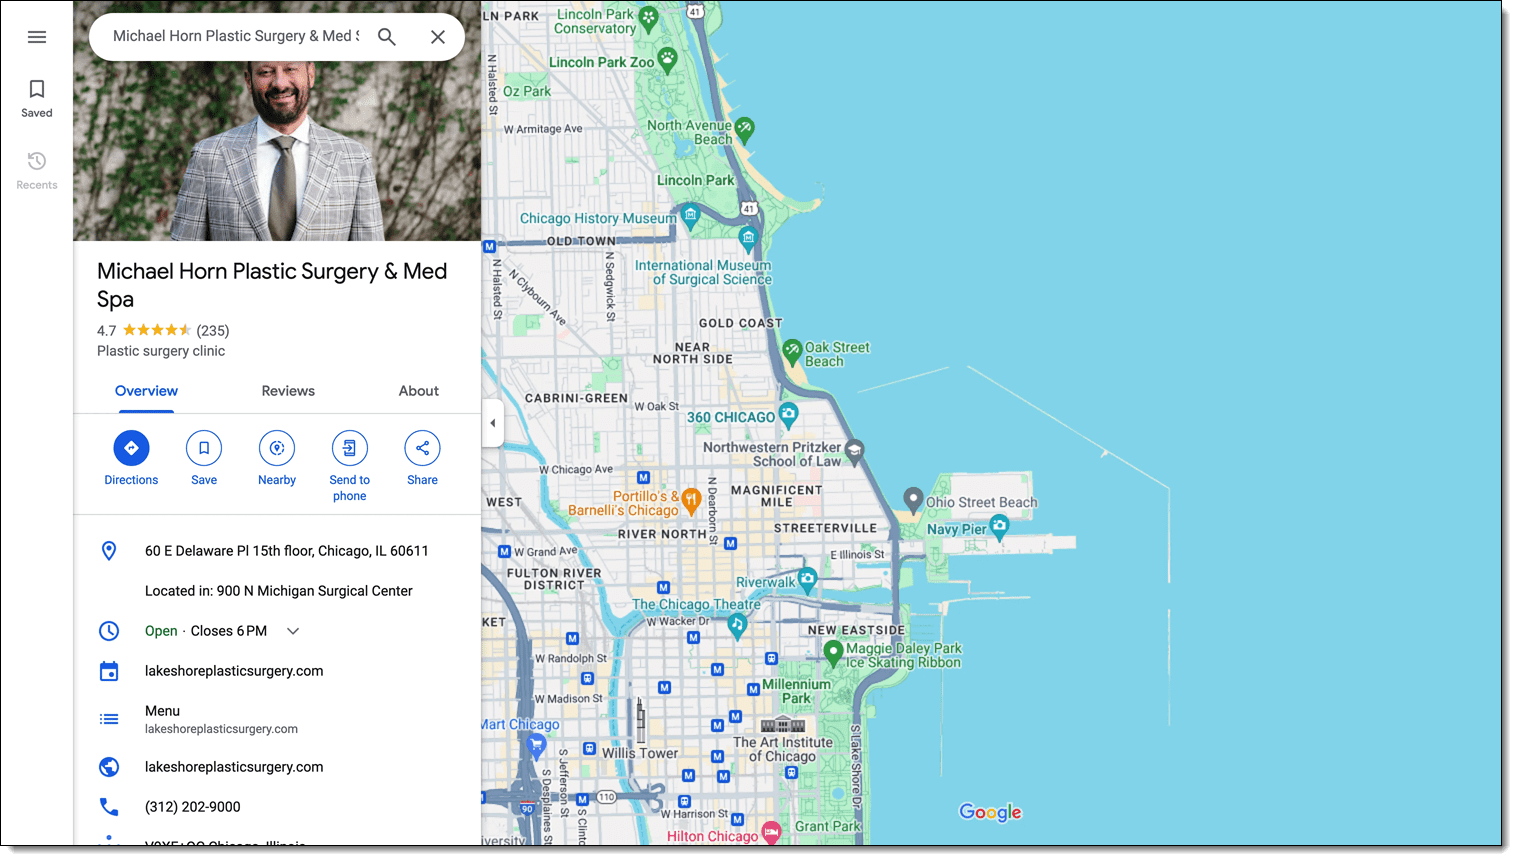
Task: Save this place using Save icon
Action: pos(204,449)
